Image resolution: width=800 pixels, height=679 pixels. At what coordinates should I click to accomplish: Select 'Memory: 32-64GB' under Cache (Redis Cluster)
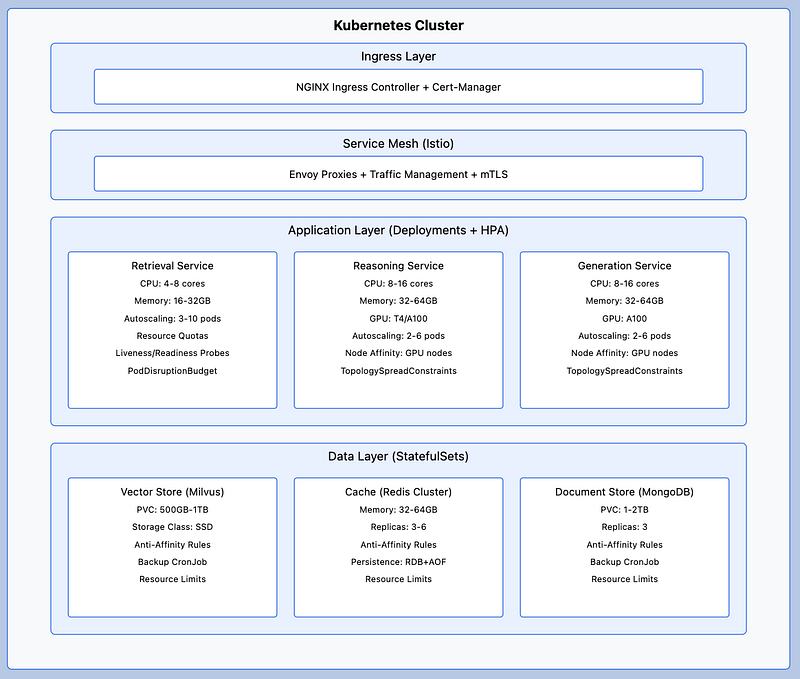[398, 510]
